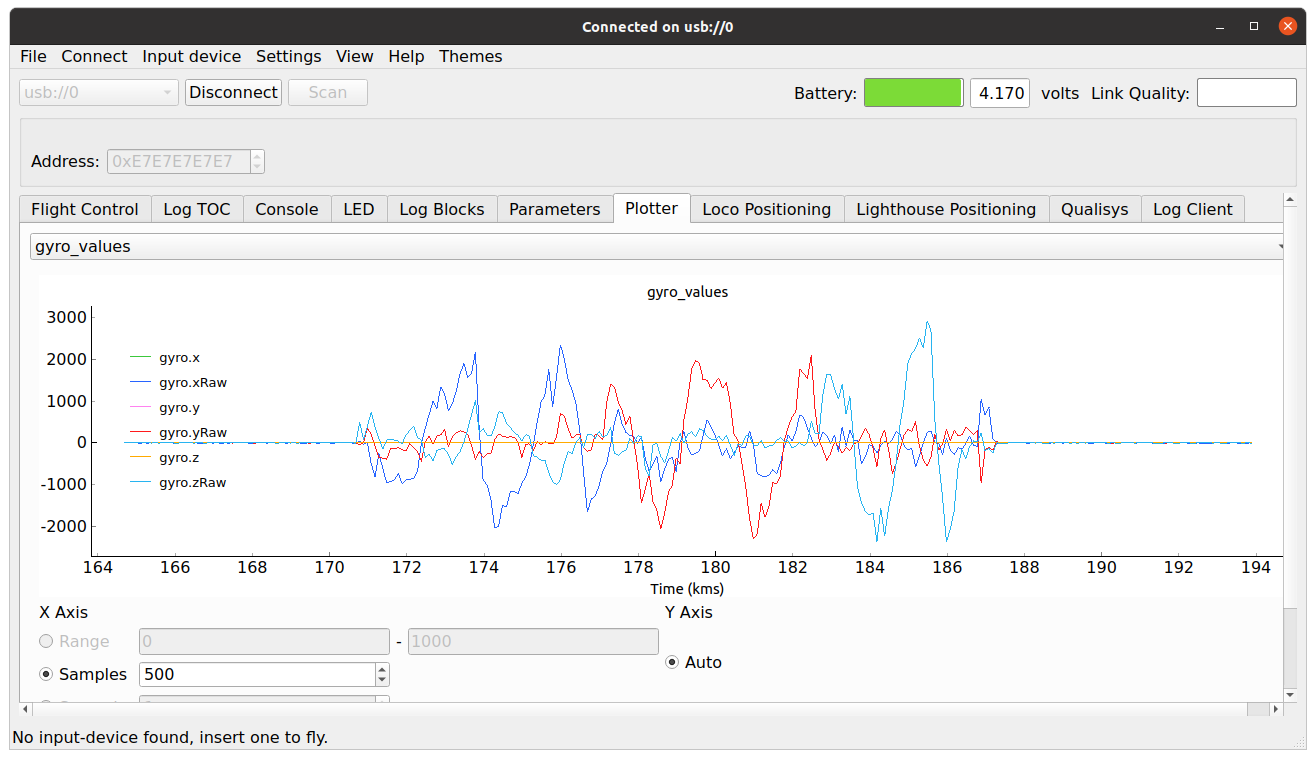The image size is (1316, 759).
Task: Open the usb://0 interface dropdown
Action: pos(99,93)
